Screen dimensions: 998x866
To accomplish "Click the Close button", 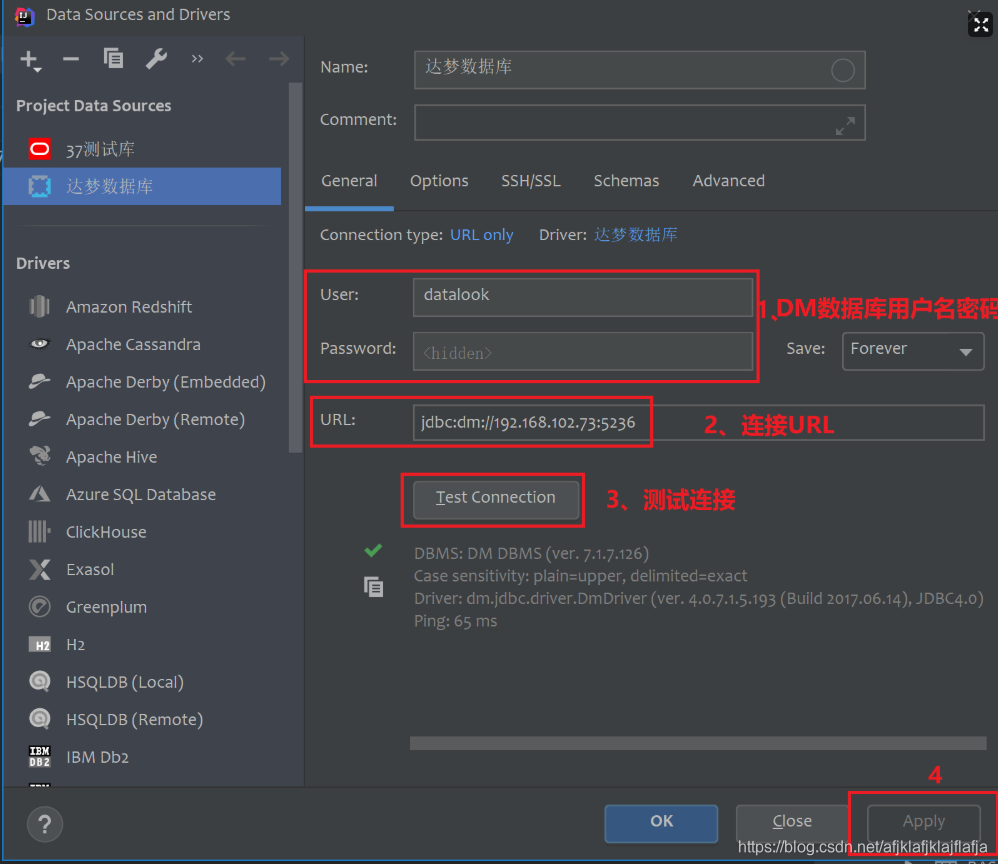I will [x=792, y=823].
